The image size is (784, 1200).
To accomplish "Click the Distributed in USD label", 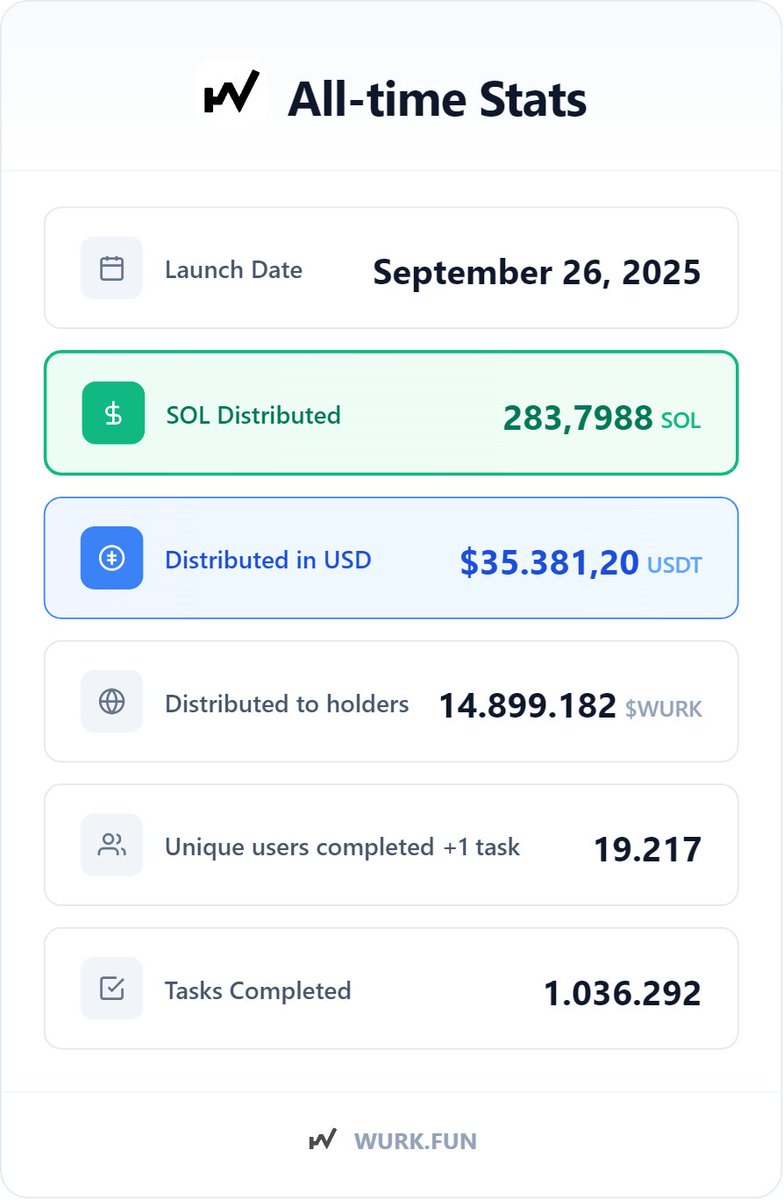I will coord(268,560).
